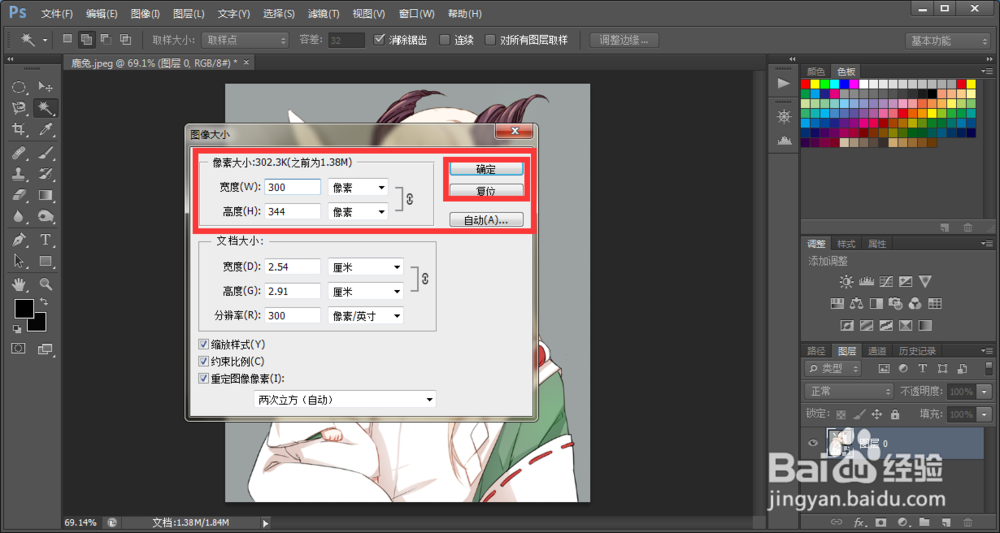Create new group folder in Layers panel
Viewport: 1000px width, 533px height.
(924, 523)
